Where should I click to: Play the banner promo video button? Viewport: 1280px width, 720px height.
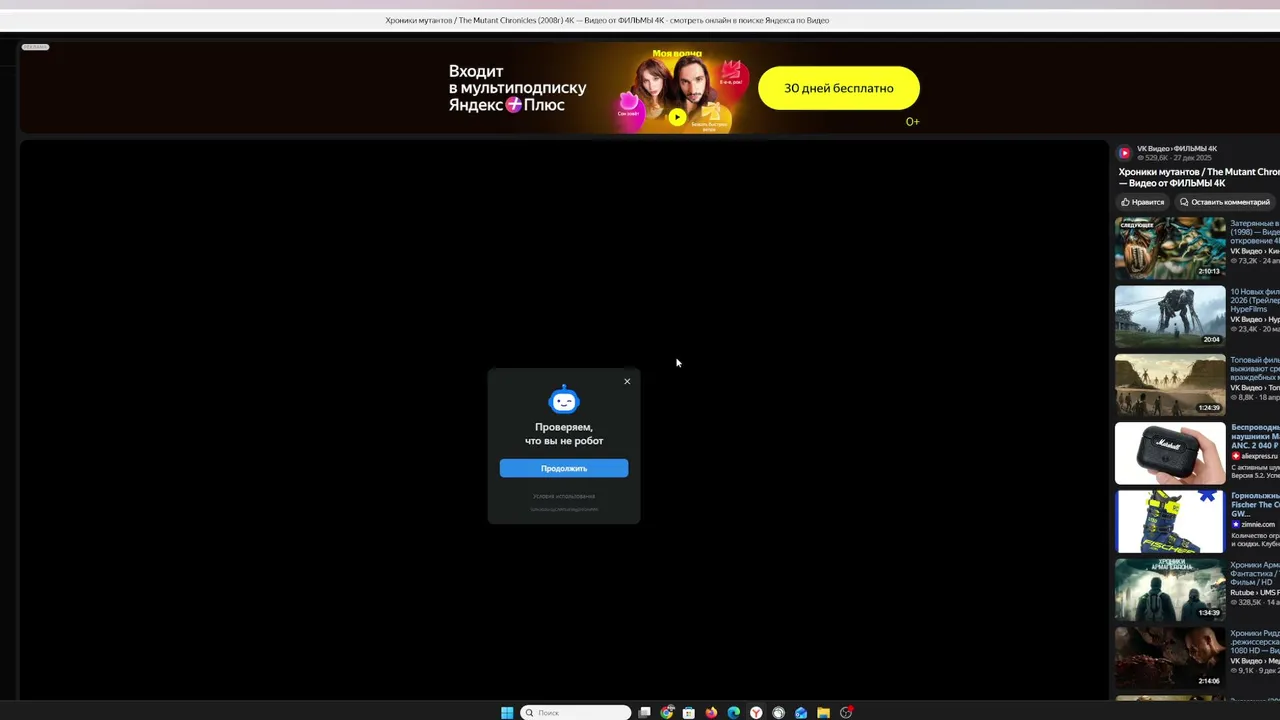click(x=677, y=117)
